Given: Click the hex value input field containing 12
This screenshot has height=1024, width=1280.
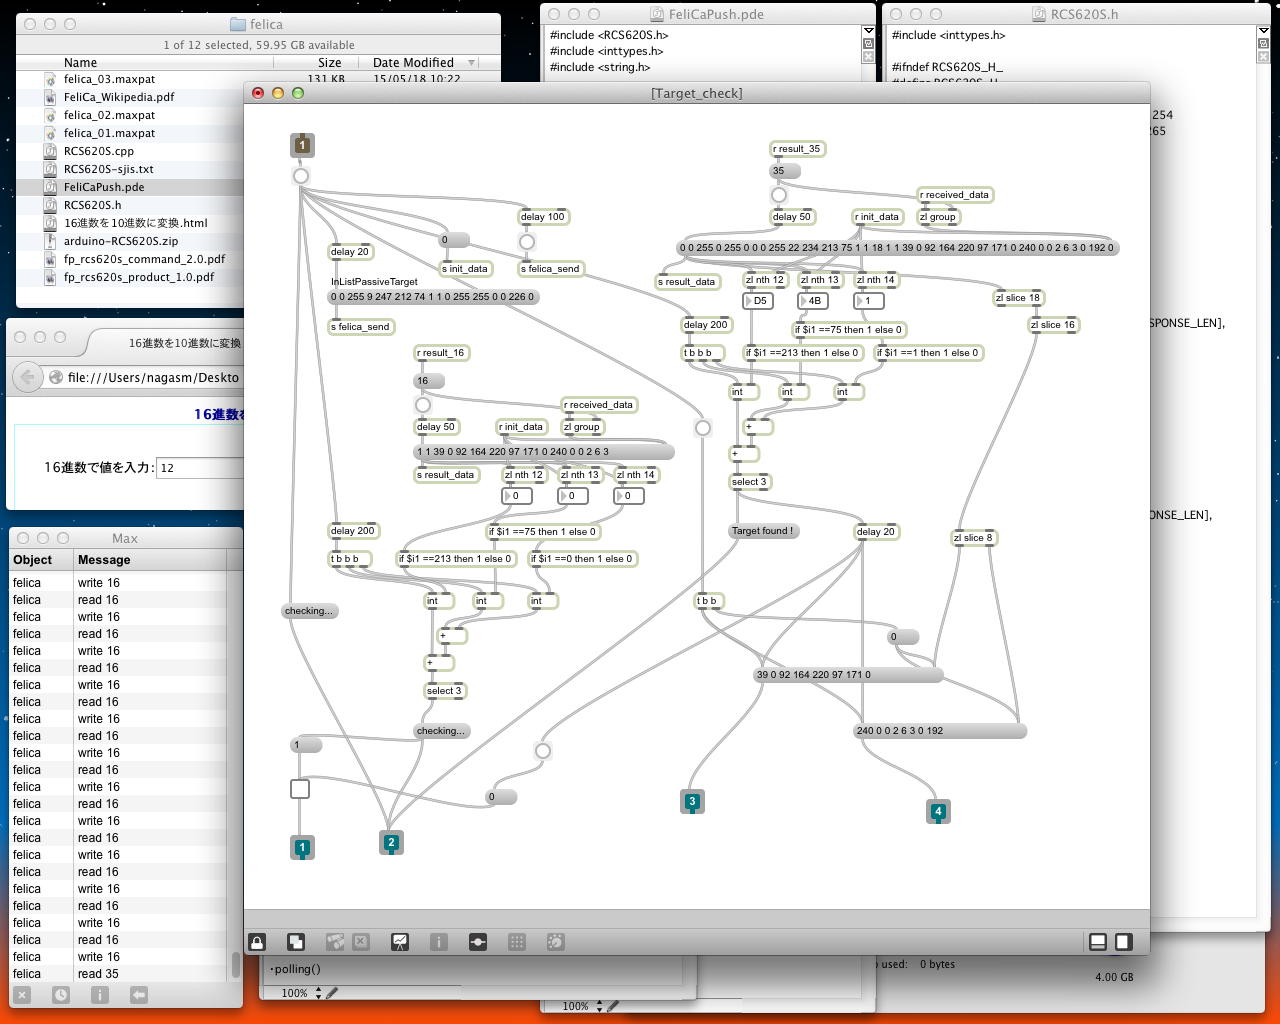Looking at the screenshot, I should click(201, 467).
